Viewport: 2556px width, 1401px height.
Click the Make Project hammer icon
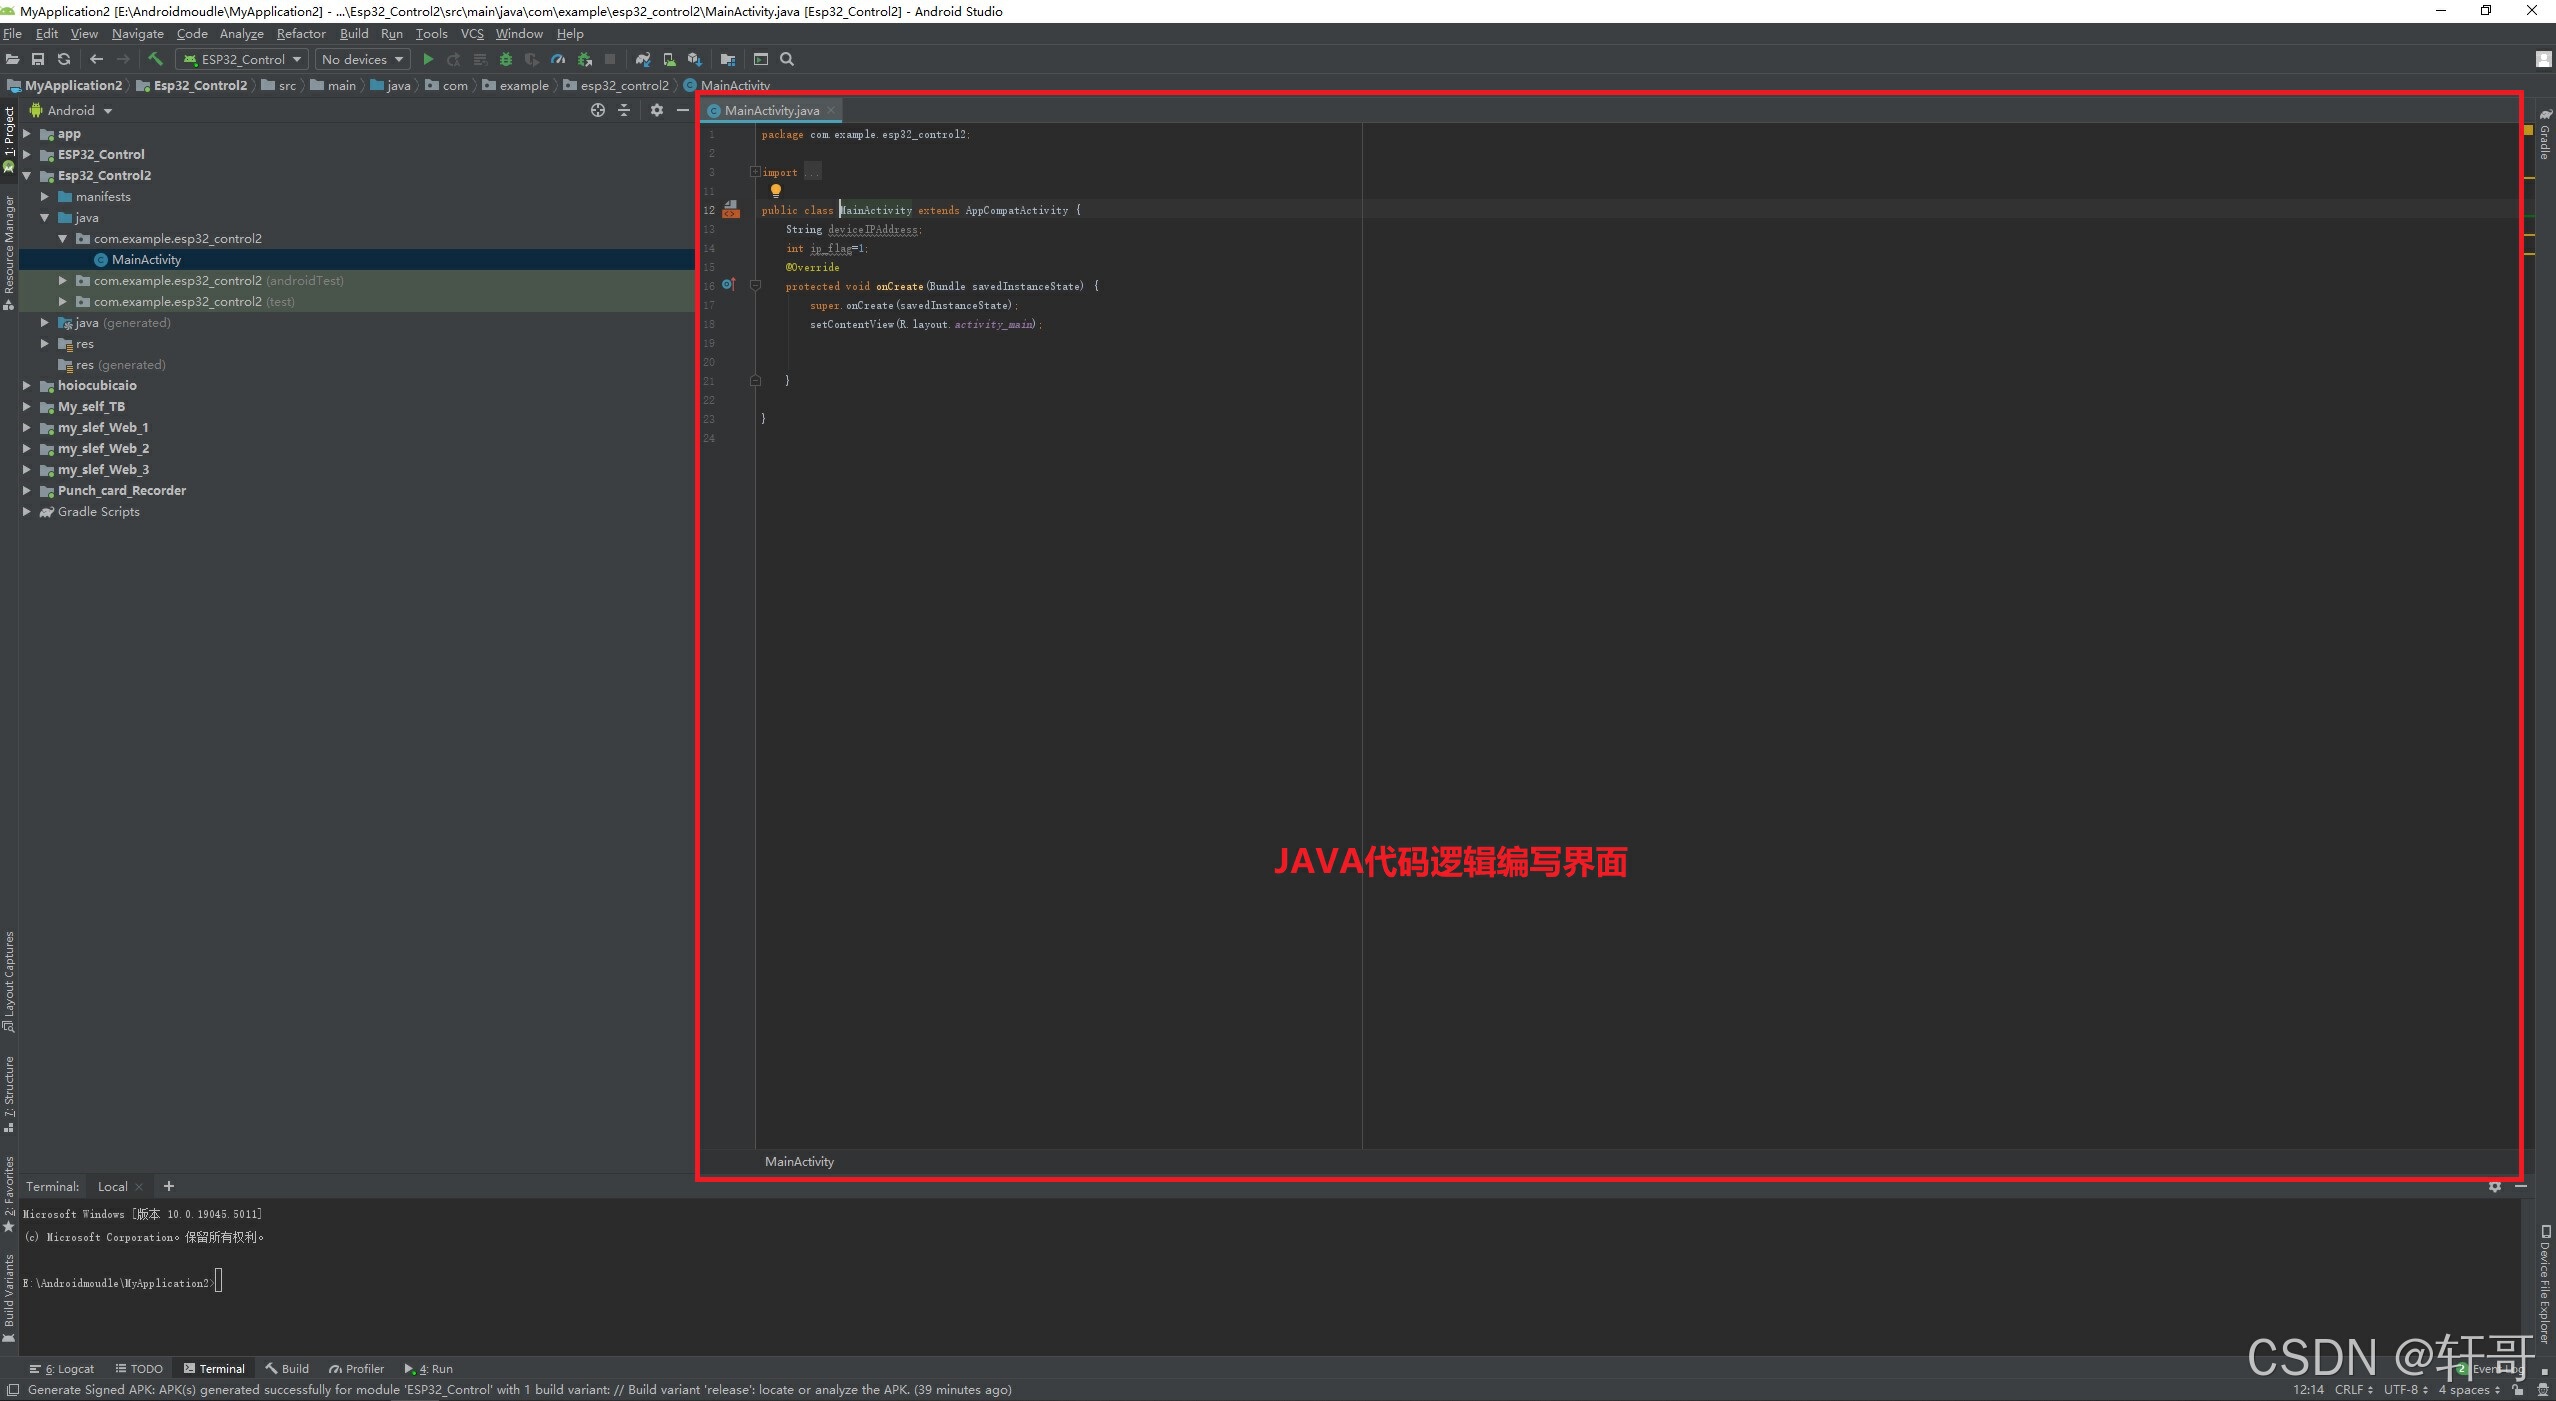[x=155, y=59]
